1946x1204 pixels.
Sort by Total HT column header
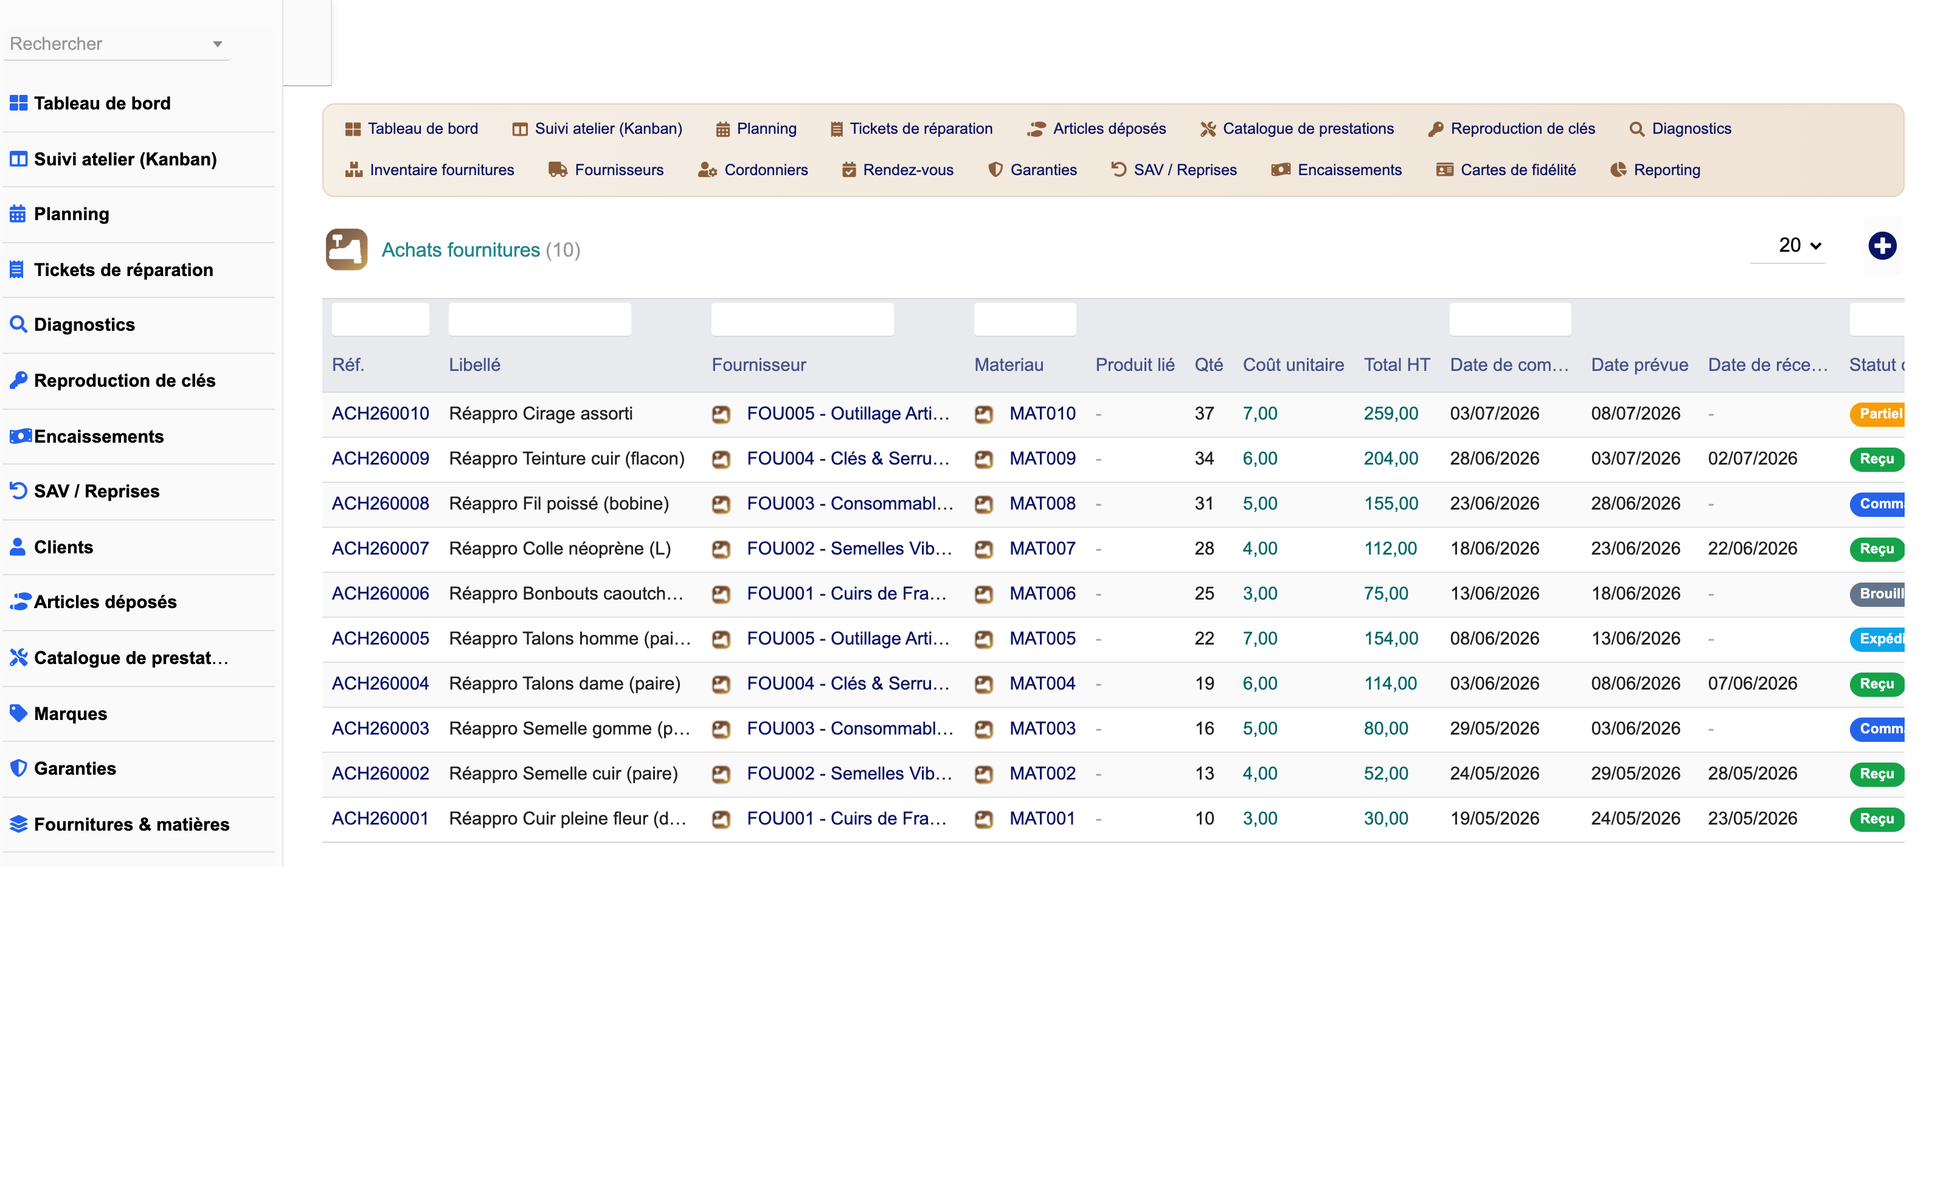click(x=1396, y=365)
